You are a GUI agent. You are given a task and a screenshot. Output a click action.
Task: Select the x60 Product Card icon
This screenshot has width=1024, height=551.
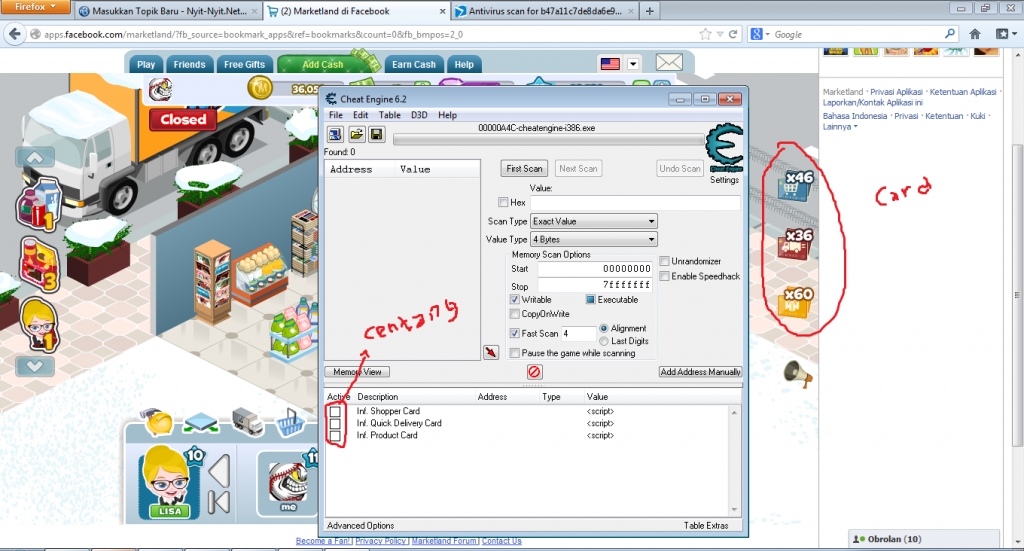pyautogui.click(x=795, y=302)
